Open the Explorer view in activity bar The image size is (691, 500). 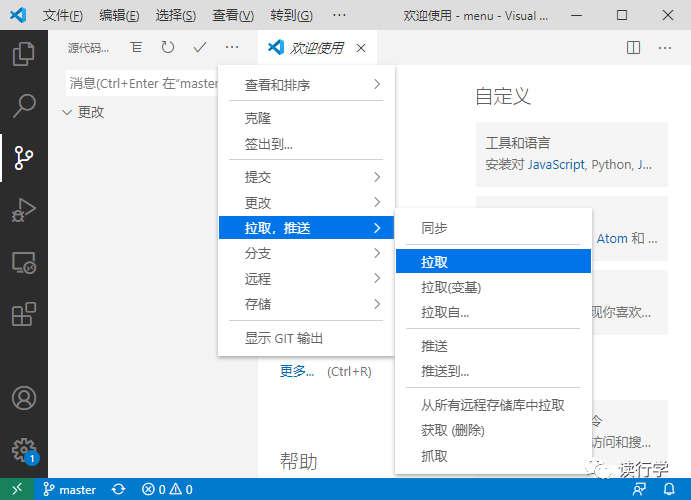click(x=24, y=54)
